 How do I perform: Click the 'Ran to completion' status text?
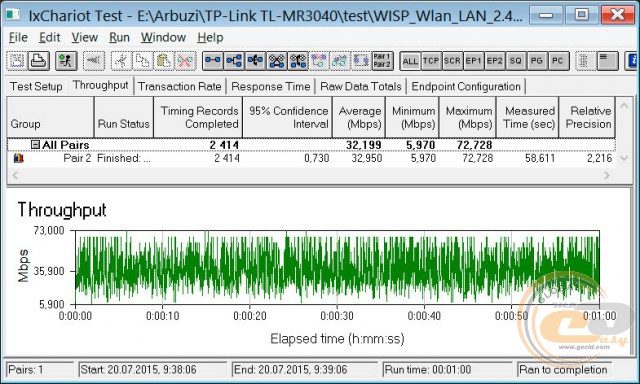[563, 370]
